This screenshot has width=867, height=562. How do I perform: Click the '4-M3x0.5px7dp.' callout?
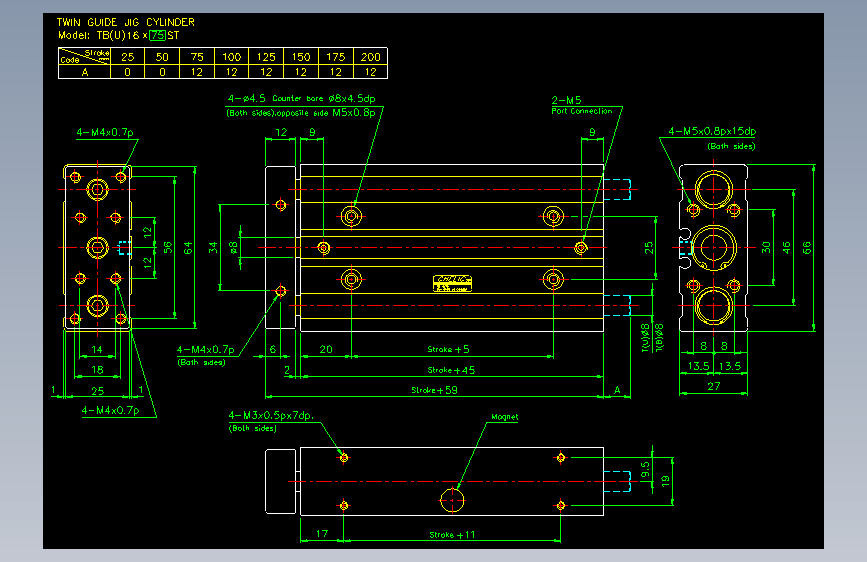271,415
